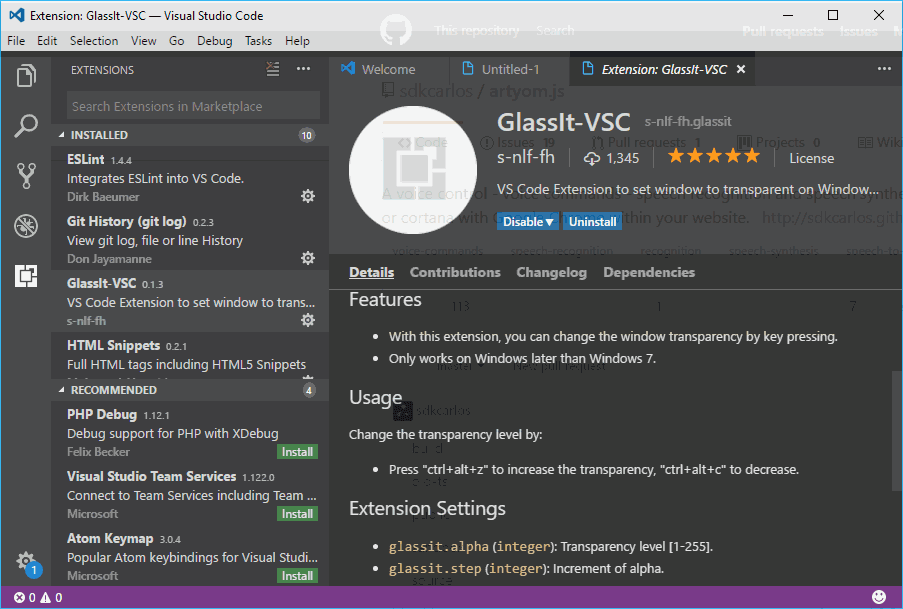Open editor more actions ellipsis

pos(885,69)
